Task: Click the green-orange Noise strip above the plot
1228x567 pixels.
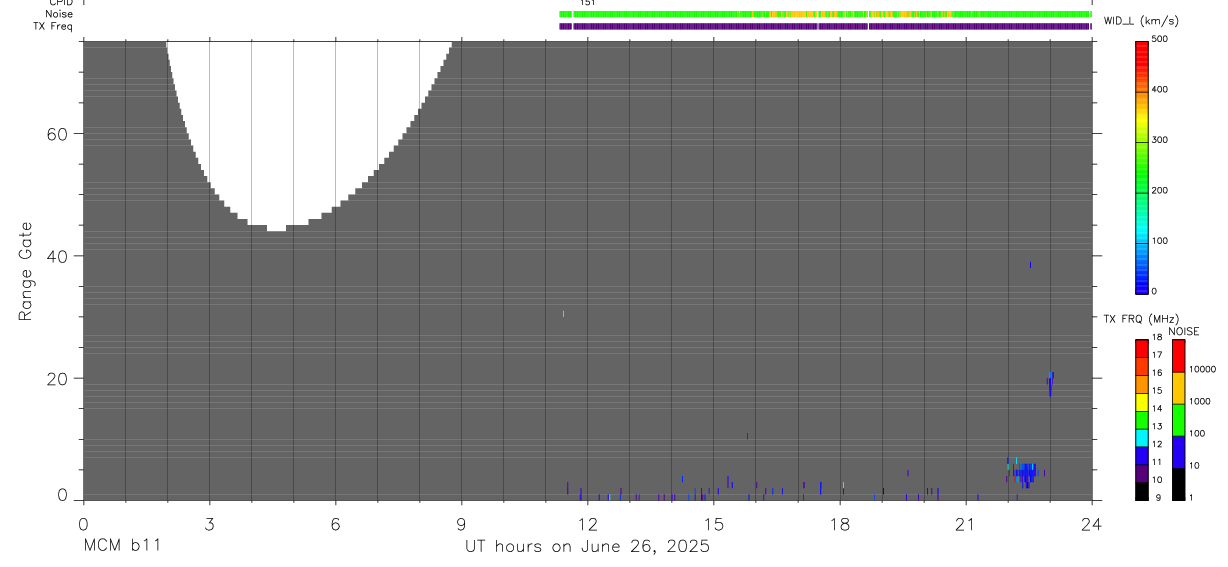Action: tap(825, 14)
